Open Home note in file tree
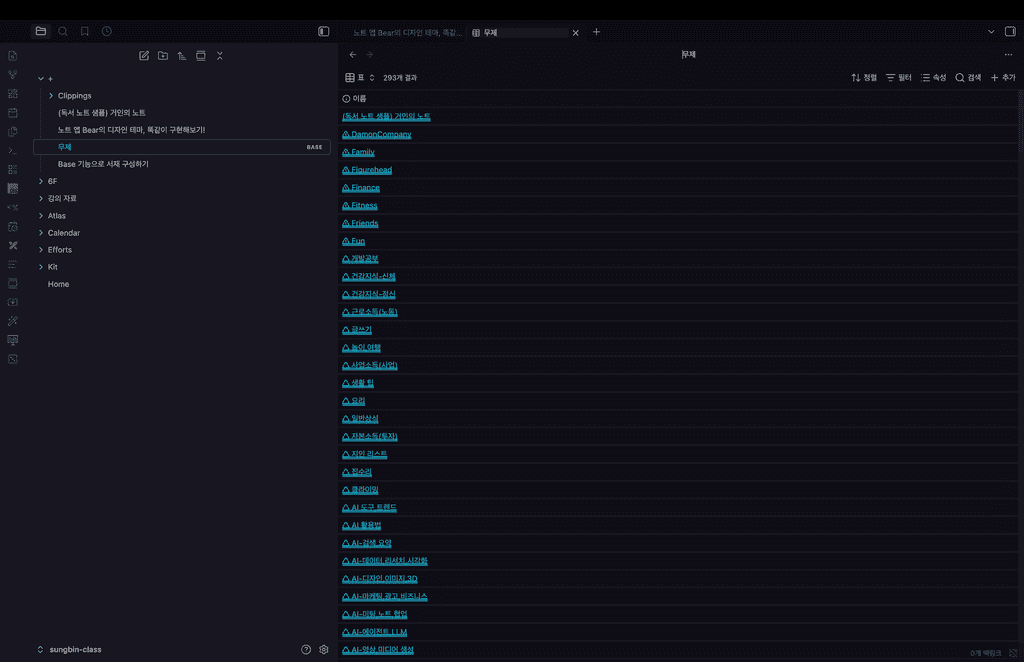Viewport: 1024px width, 662px height. 58,284
